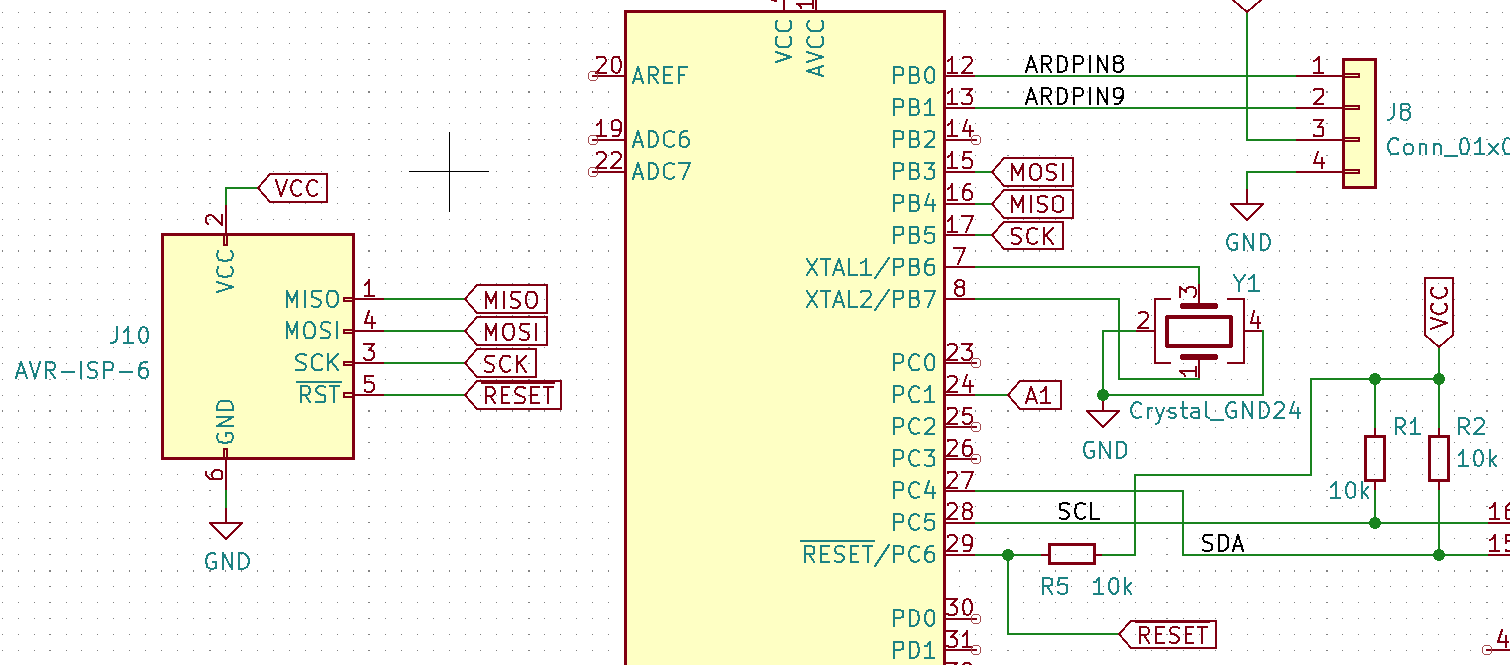Image resolution: width=1510 pixels, height=665 pixels.
Task: Select the RESET label wired to J10 pin 5
Action: 514,395
